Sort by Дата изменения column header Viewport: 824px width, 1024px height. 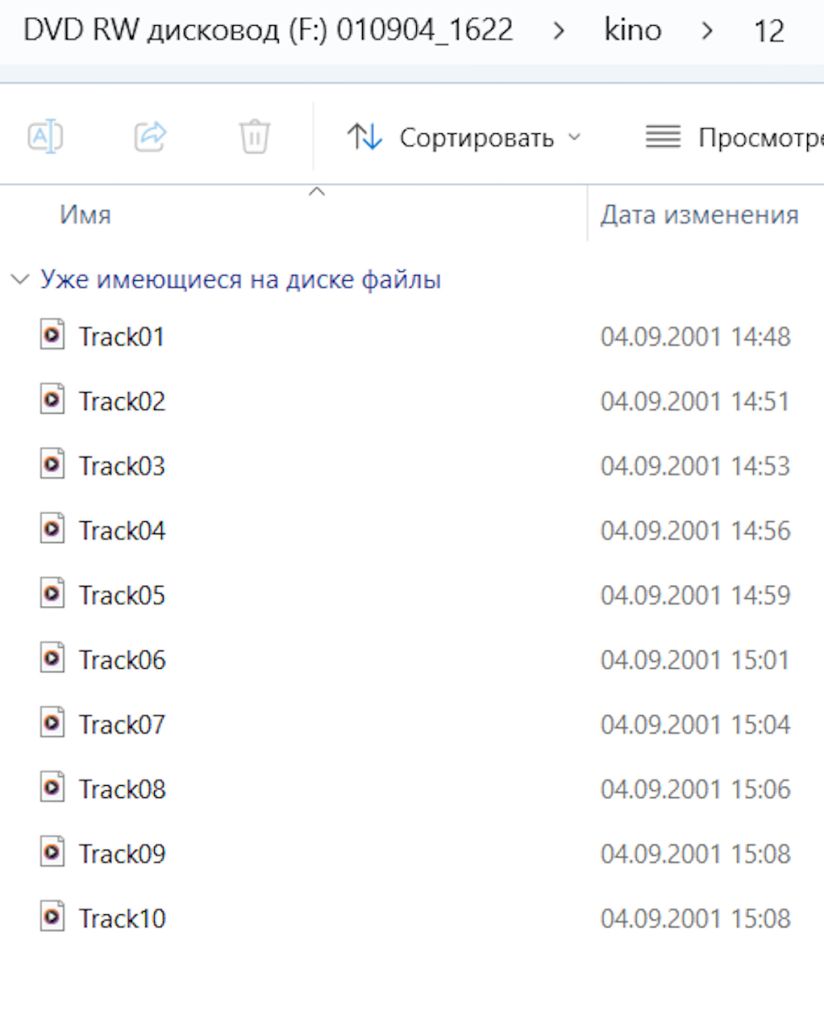[699, 215]
